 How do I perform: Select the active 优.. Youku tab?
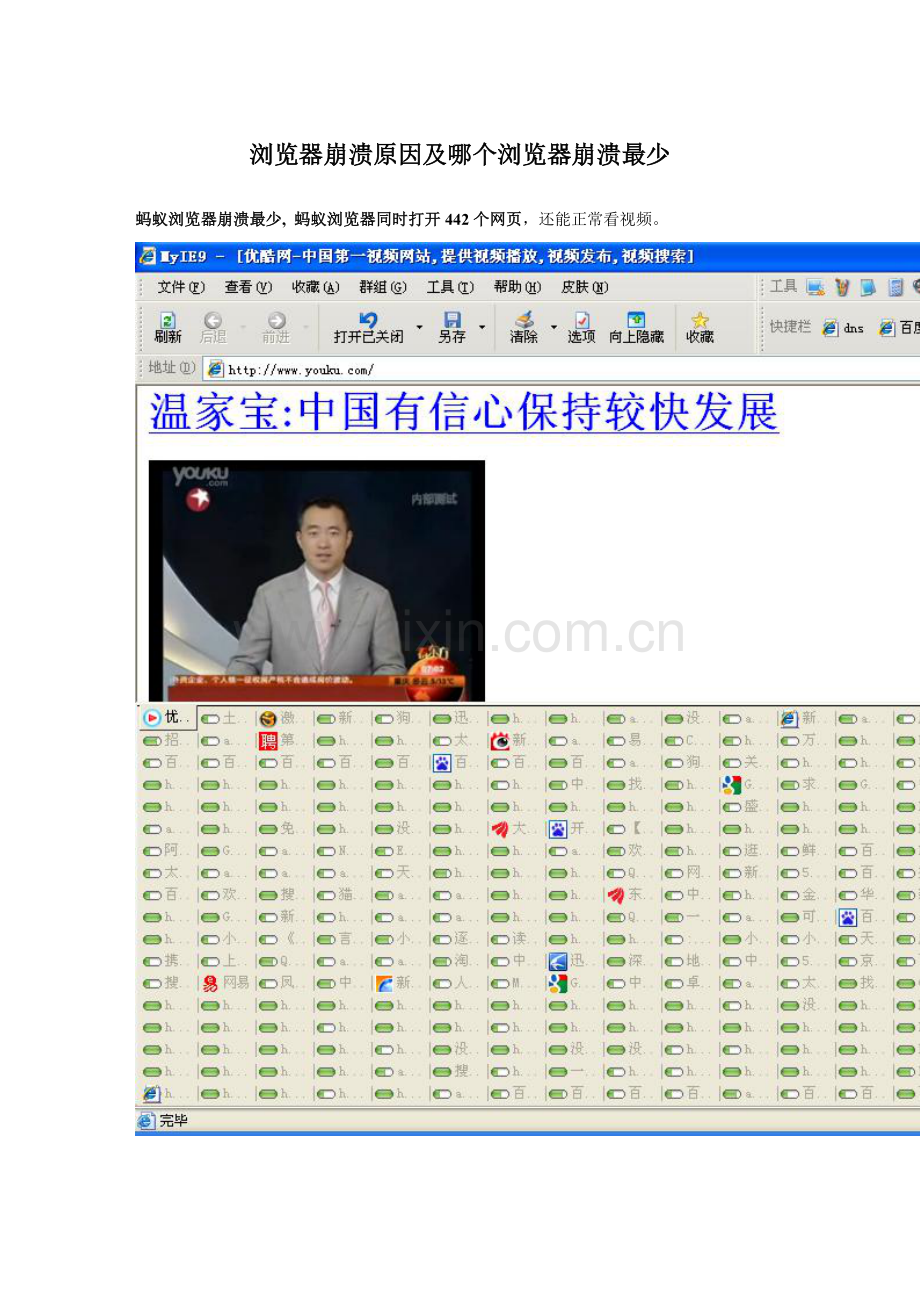[x=166, y=717]
